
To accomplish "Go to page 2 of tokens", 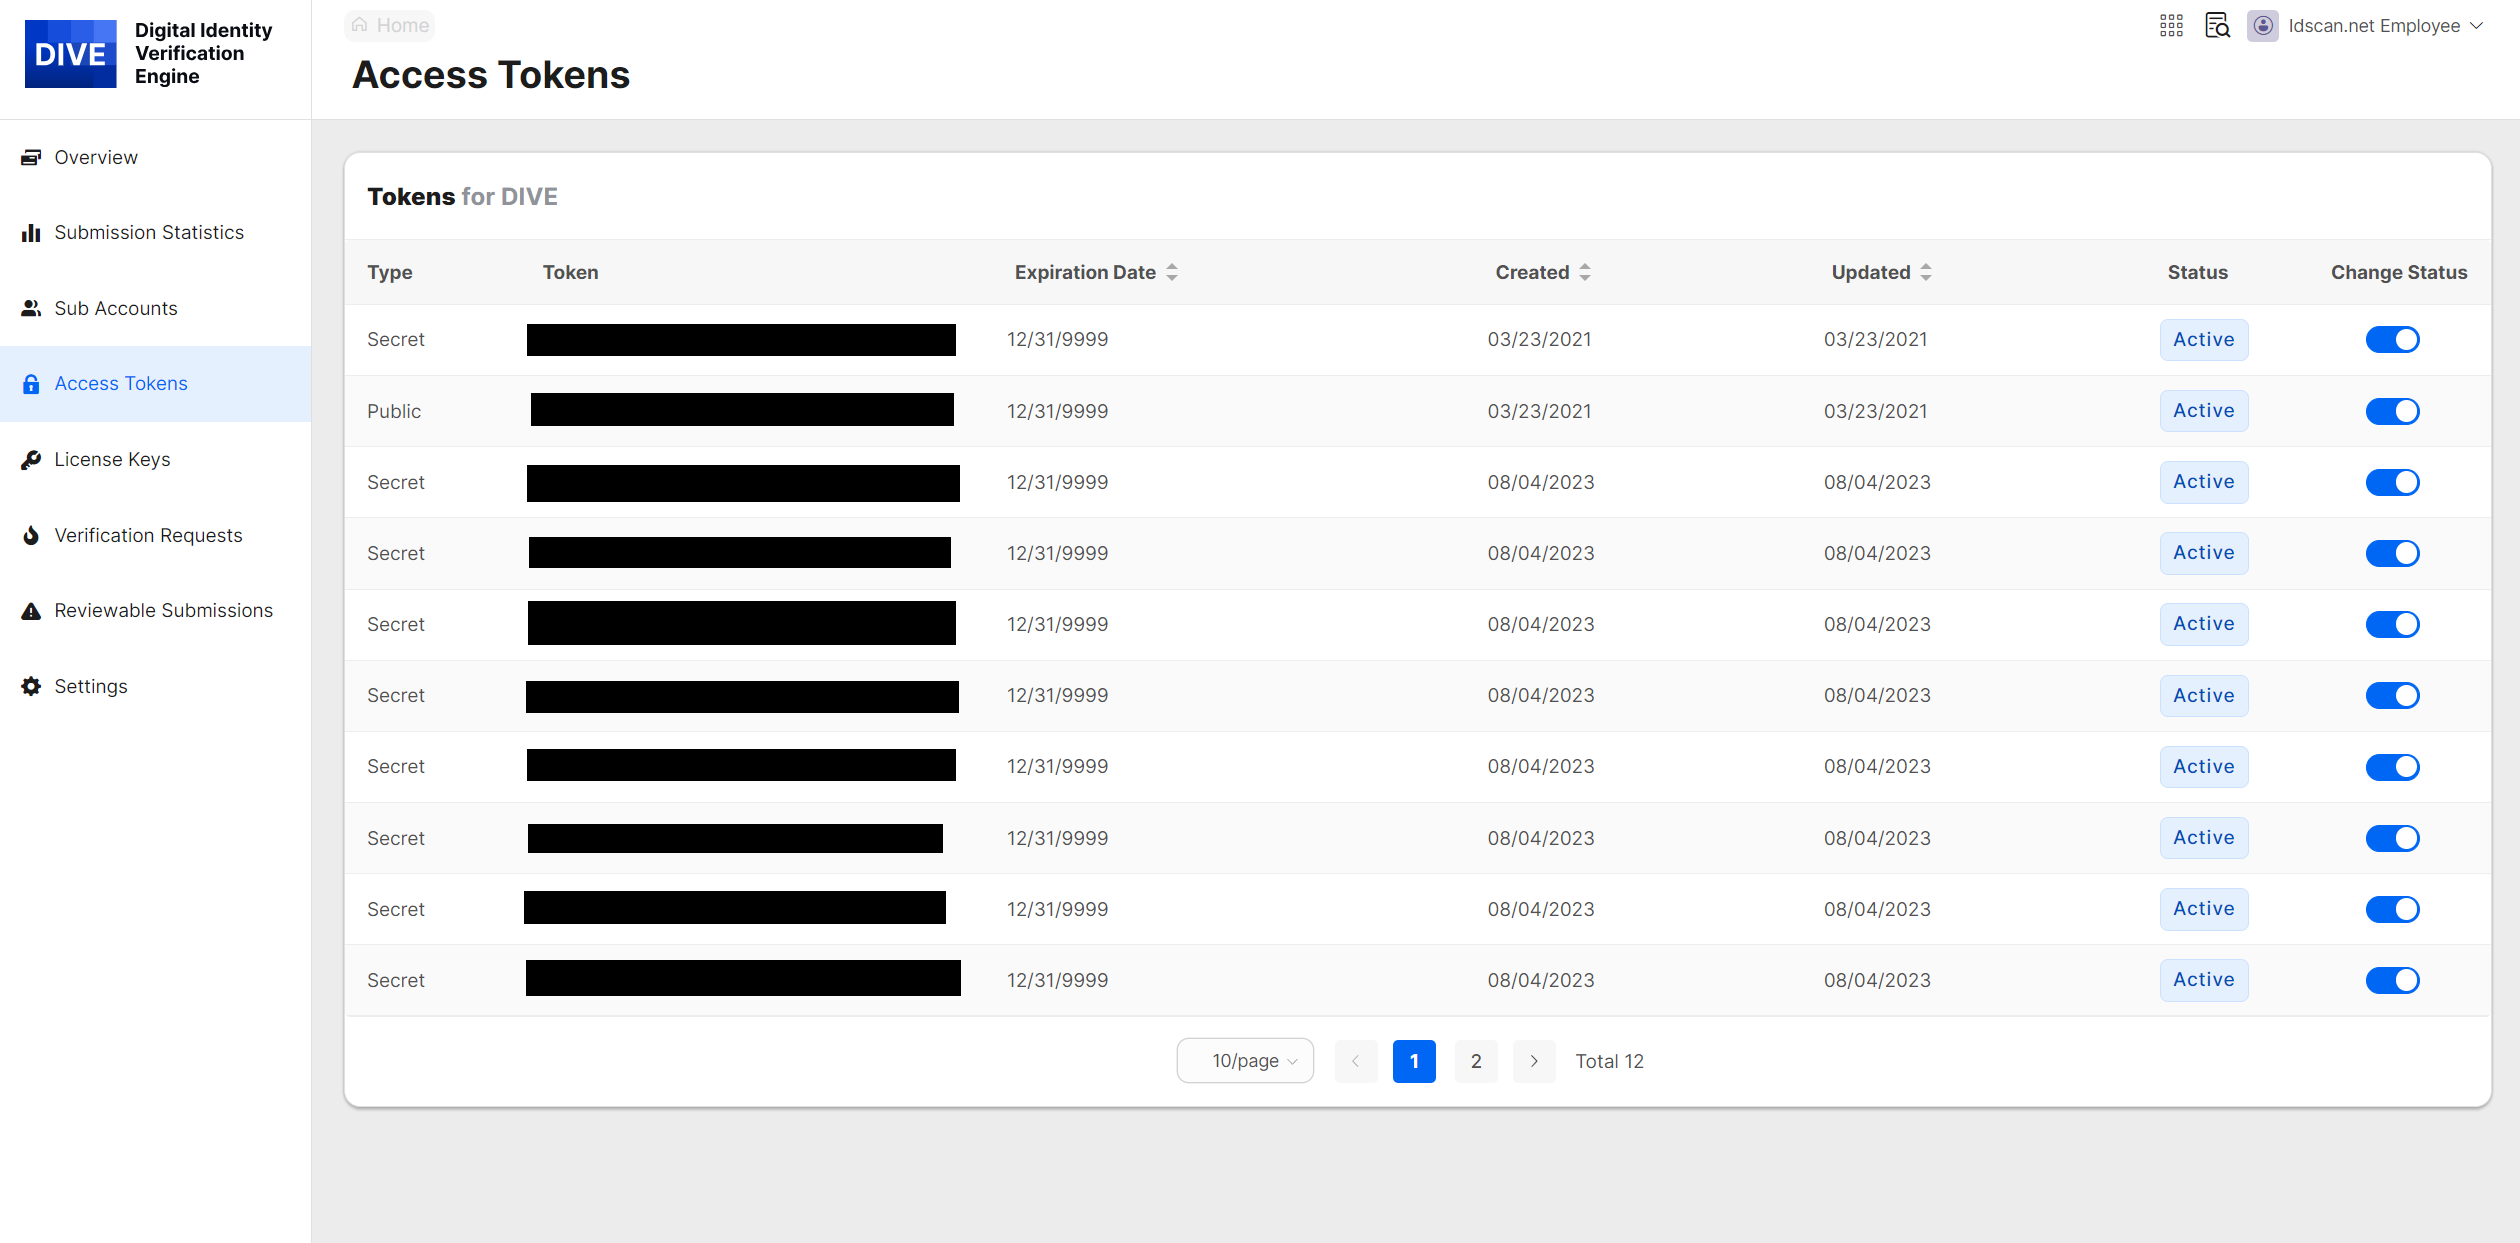I will click(x=1476, y=1061).
